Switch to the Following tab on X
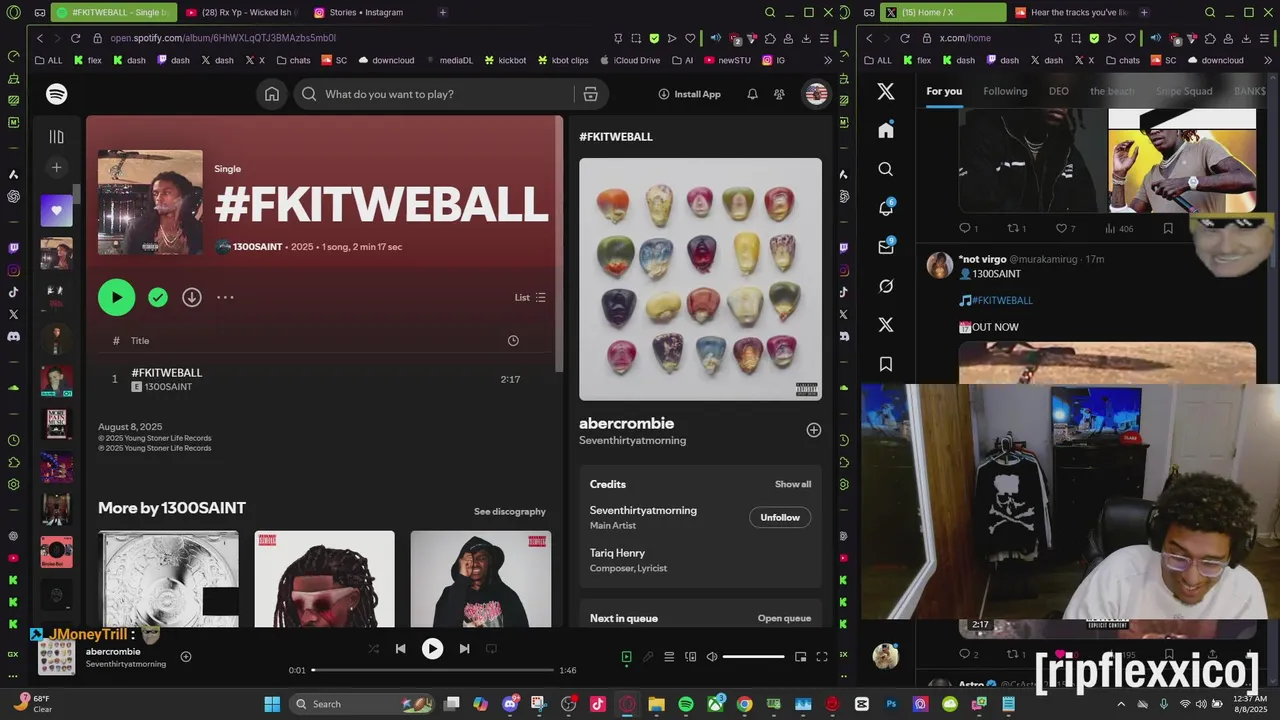 (1005, 91)
